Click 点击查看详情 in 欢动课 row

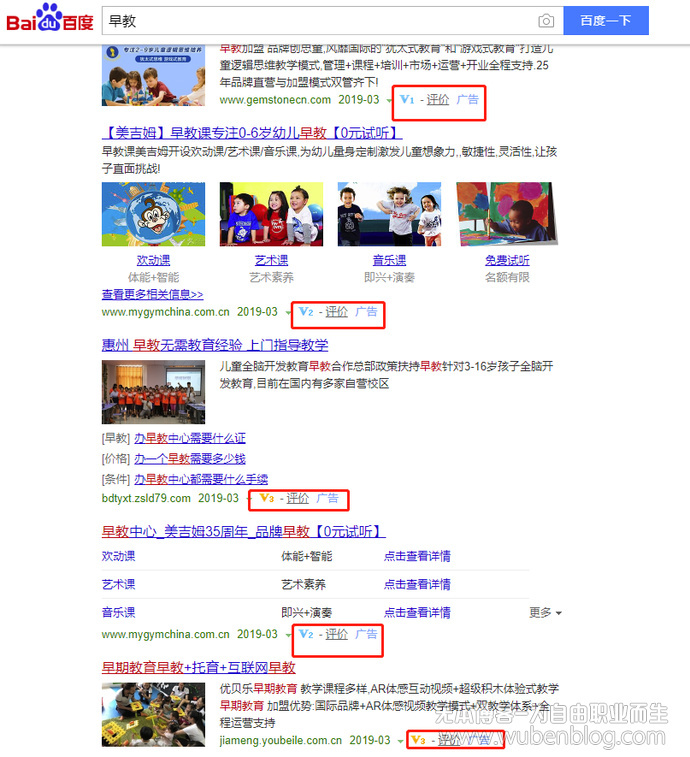tap(417, 556)
